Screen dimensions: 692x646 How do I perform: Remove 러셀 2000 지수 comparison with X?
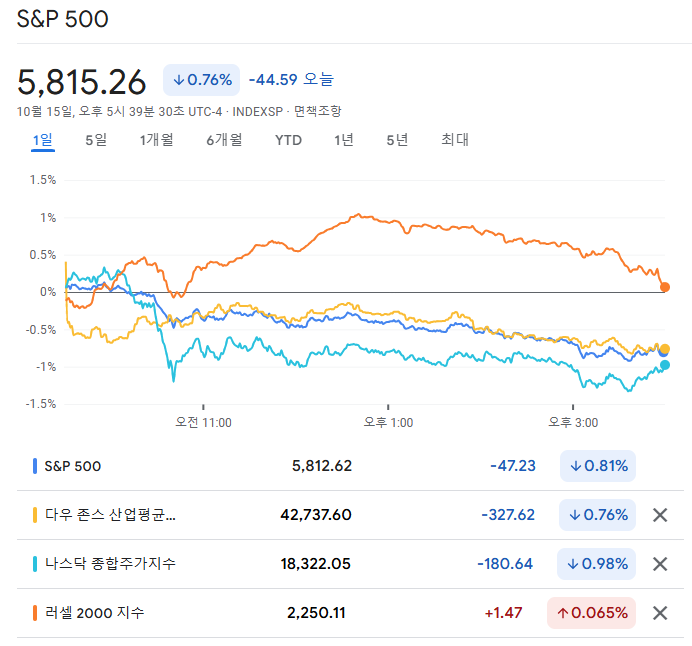click(x=660, y=613)
